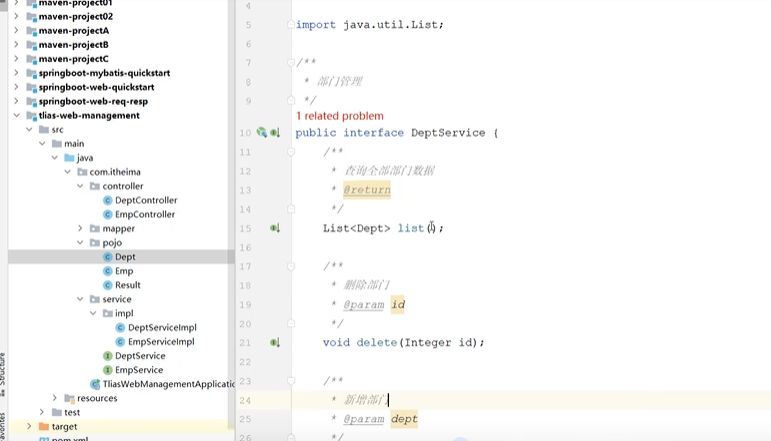Expand the mapper package
The width and height of the screenshot is (771, 441).
point(80,229)
